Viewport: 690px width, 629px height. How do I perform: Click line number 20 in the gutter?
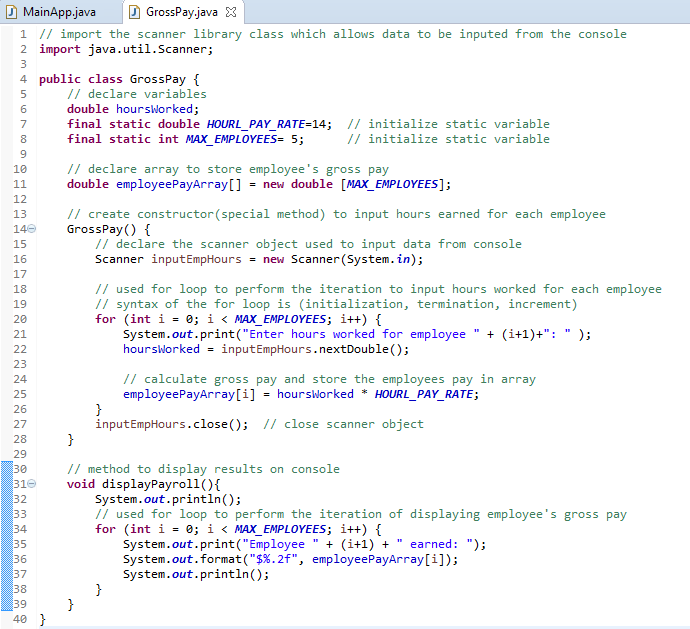20,319
